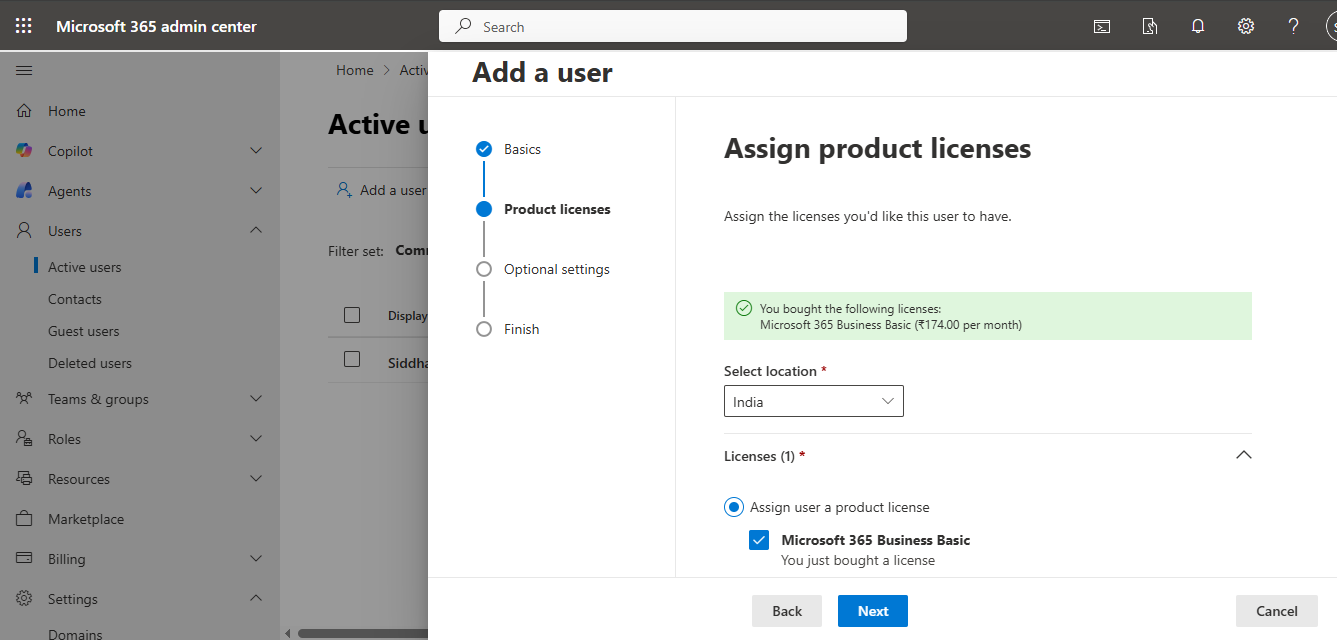Image resolution: width=1337 pixels, height=640 pixels.
Task: Open the settings gear in header
Action: click(1245, 27)
